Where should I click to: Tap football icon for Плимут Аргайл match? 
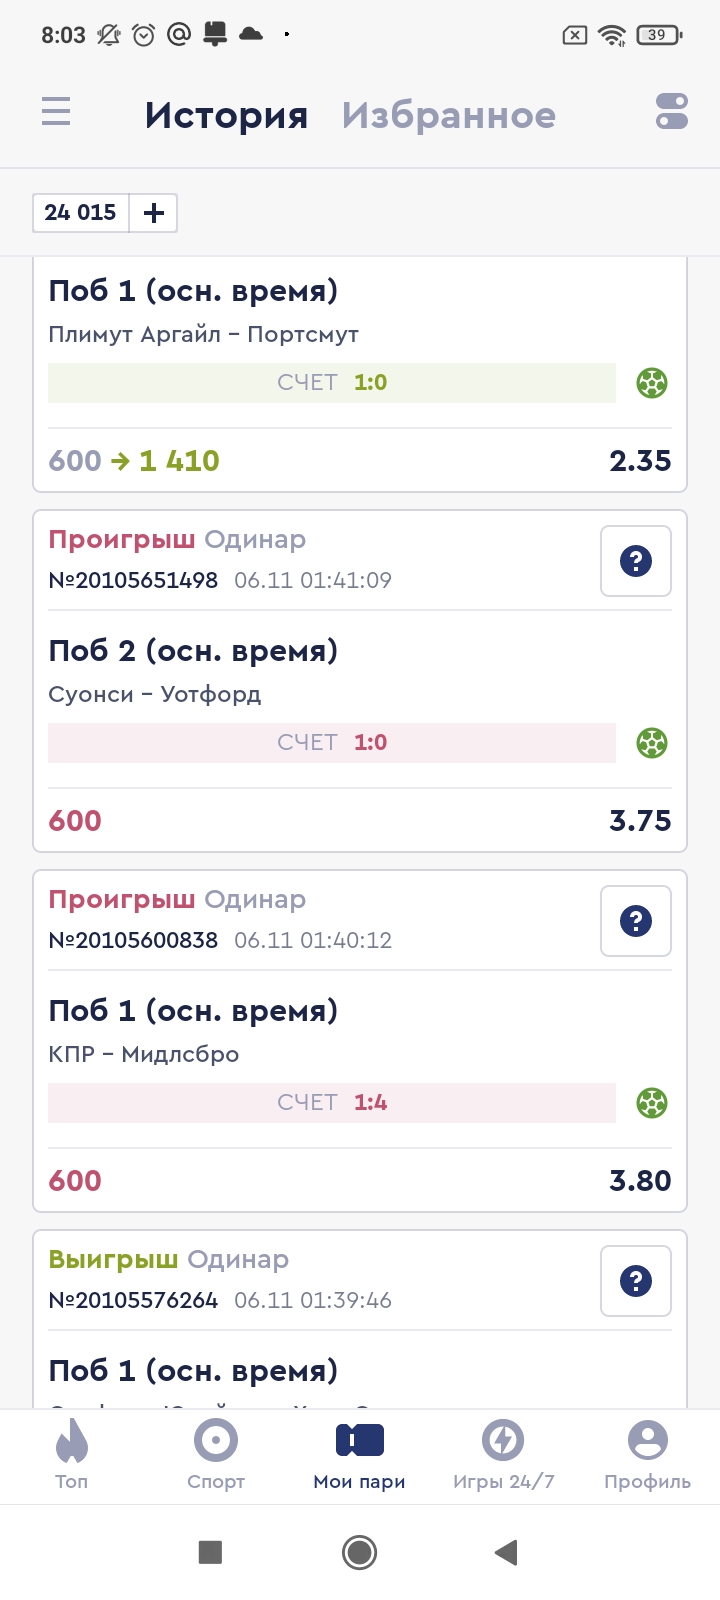pos(652,383)
